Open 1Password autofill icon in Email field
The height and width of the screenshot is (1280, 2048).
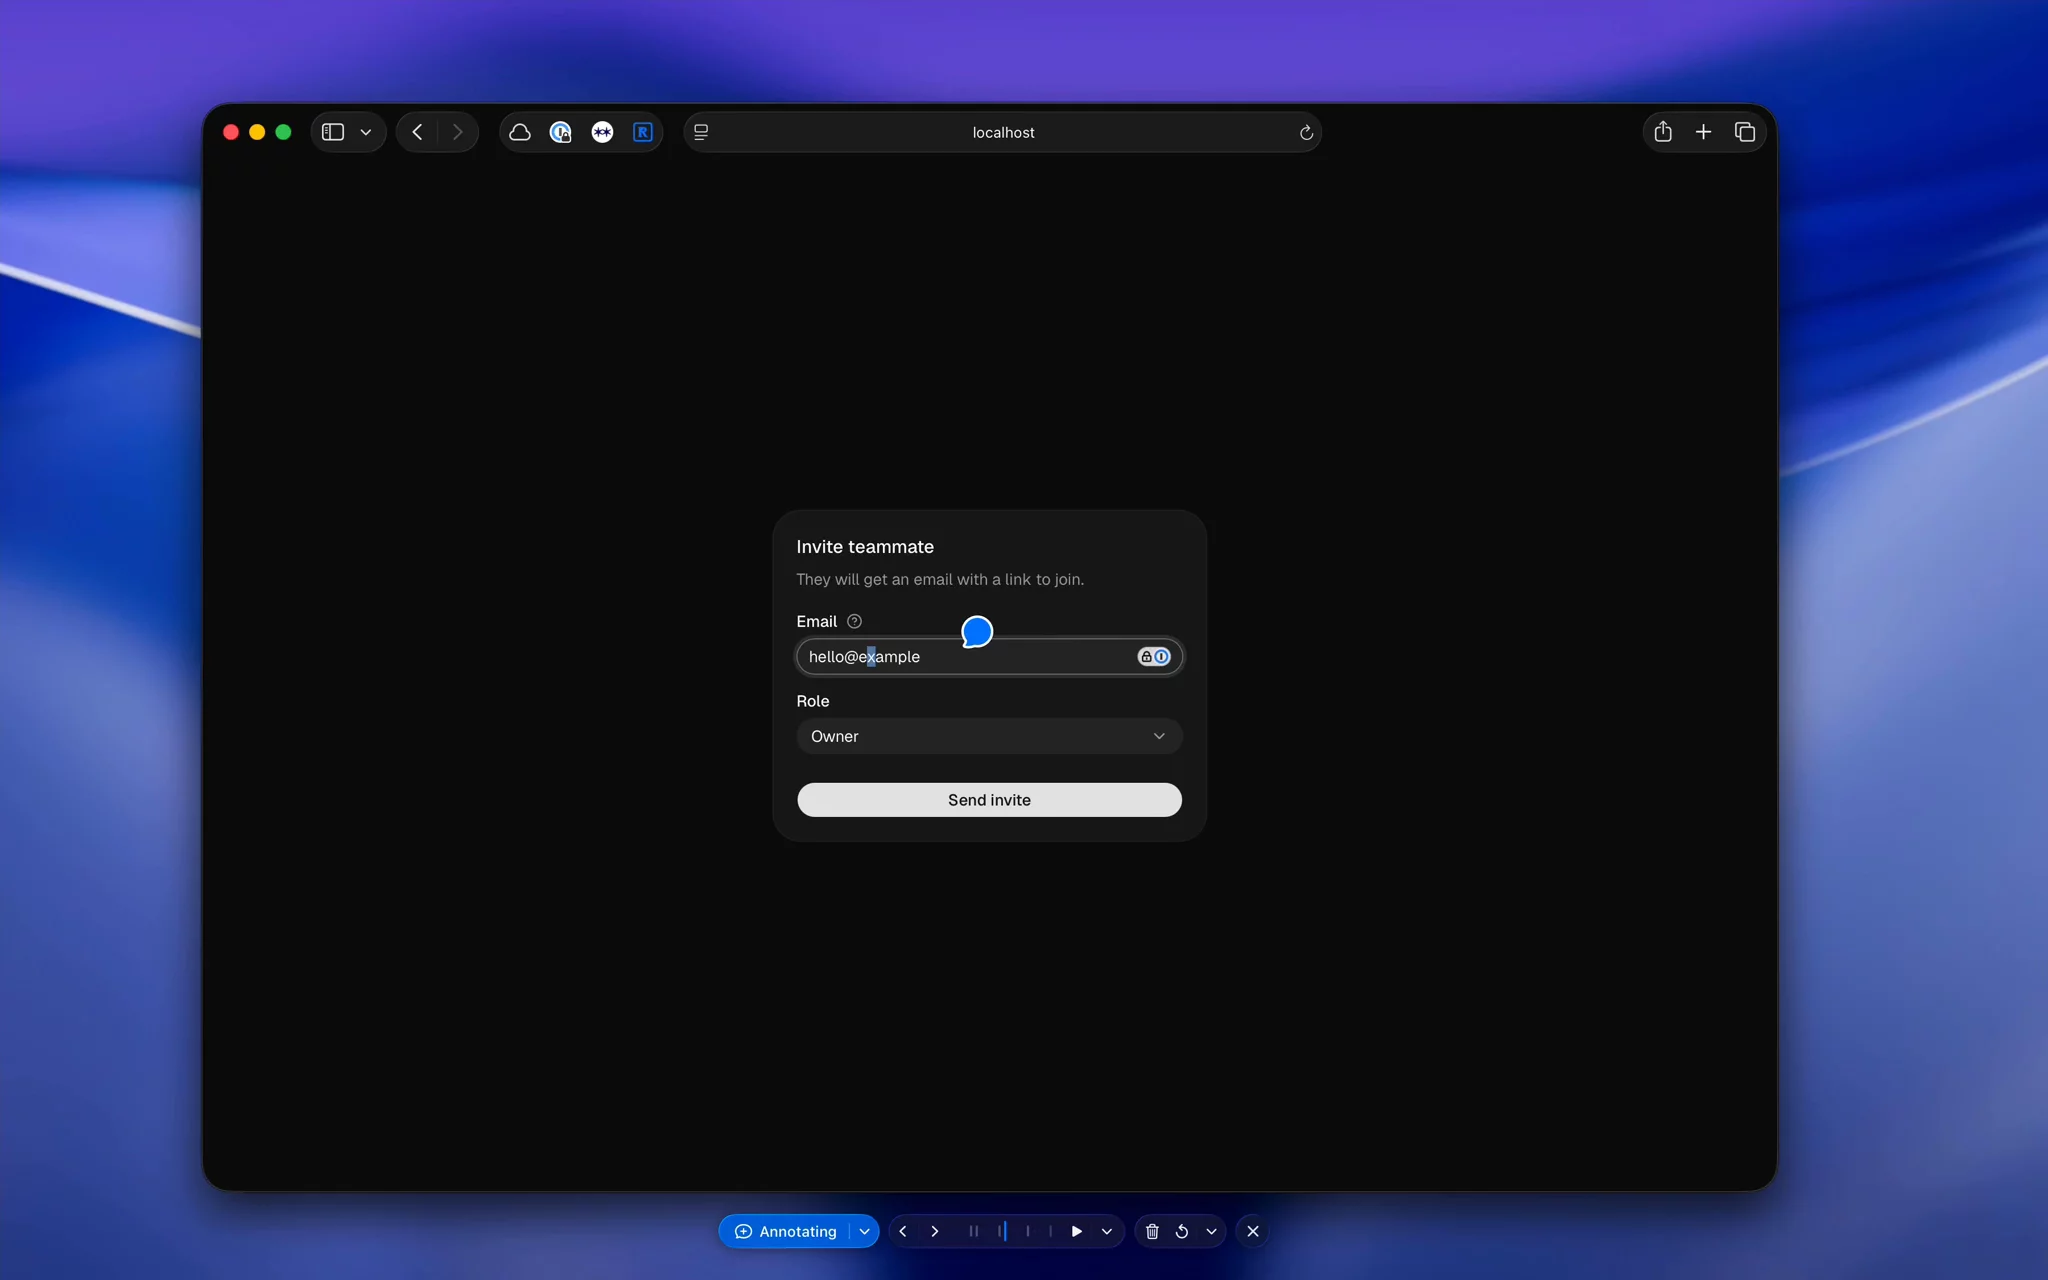click(1154, 657)
